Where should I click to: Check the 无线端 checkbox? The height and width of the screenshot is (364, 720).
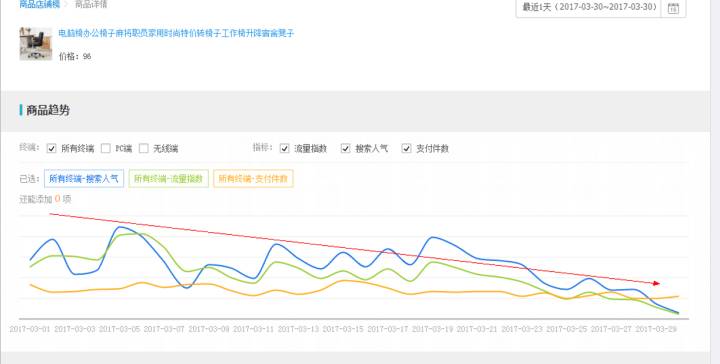[144, 148]
